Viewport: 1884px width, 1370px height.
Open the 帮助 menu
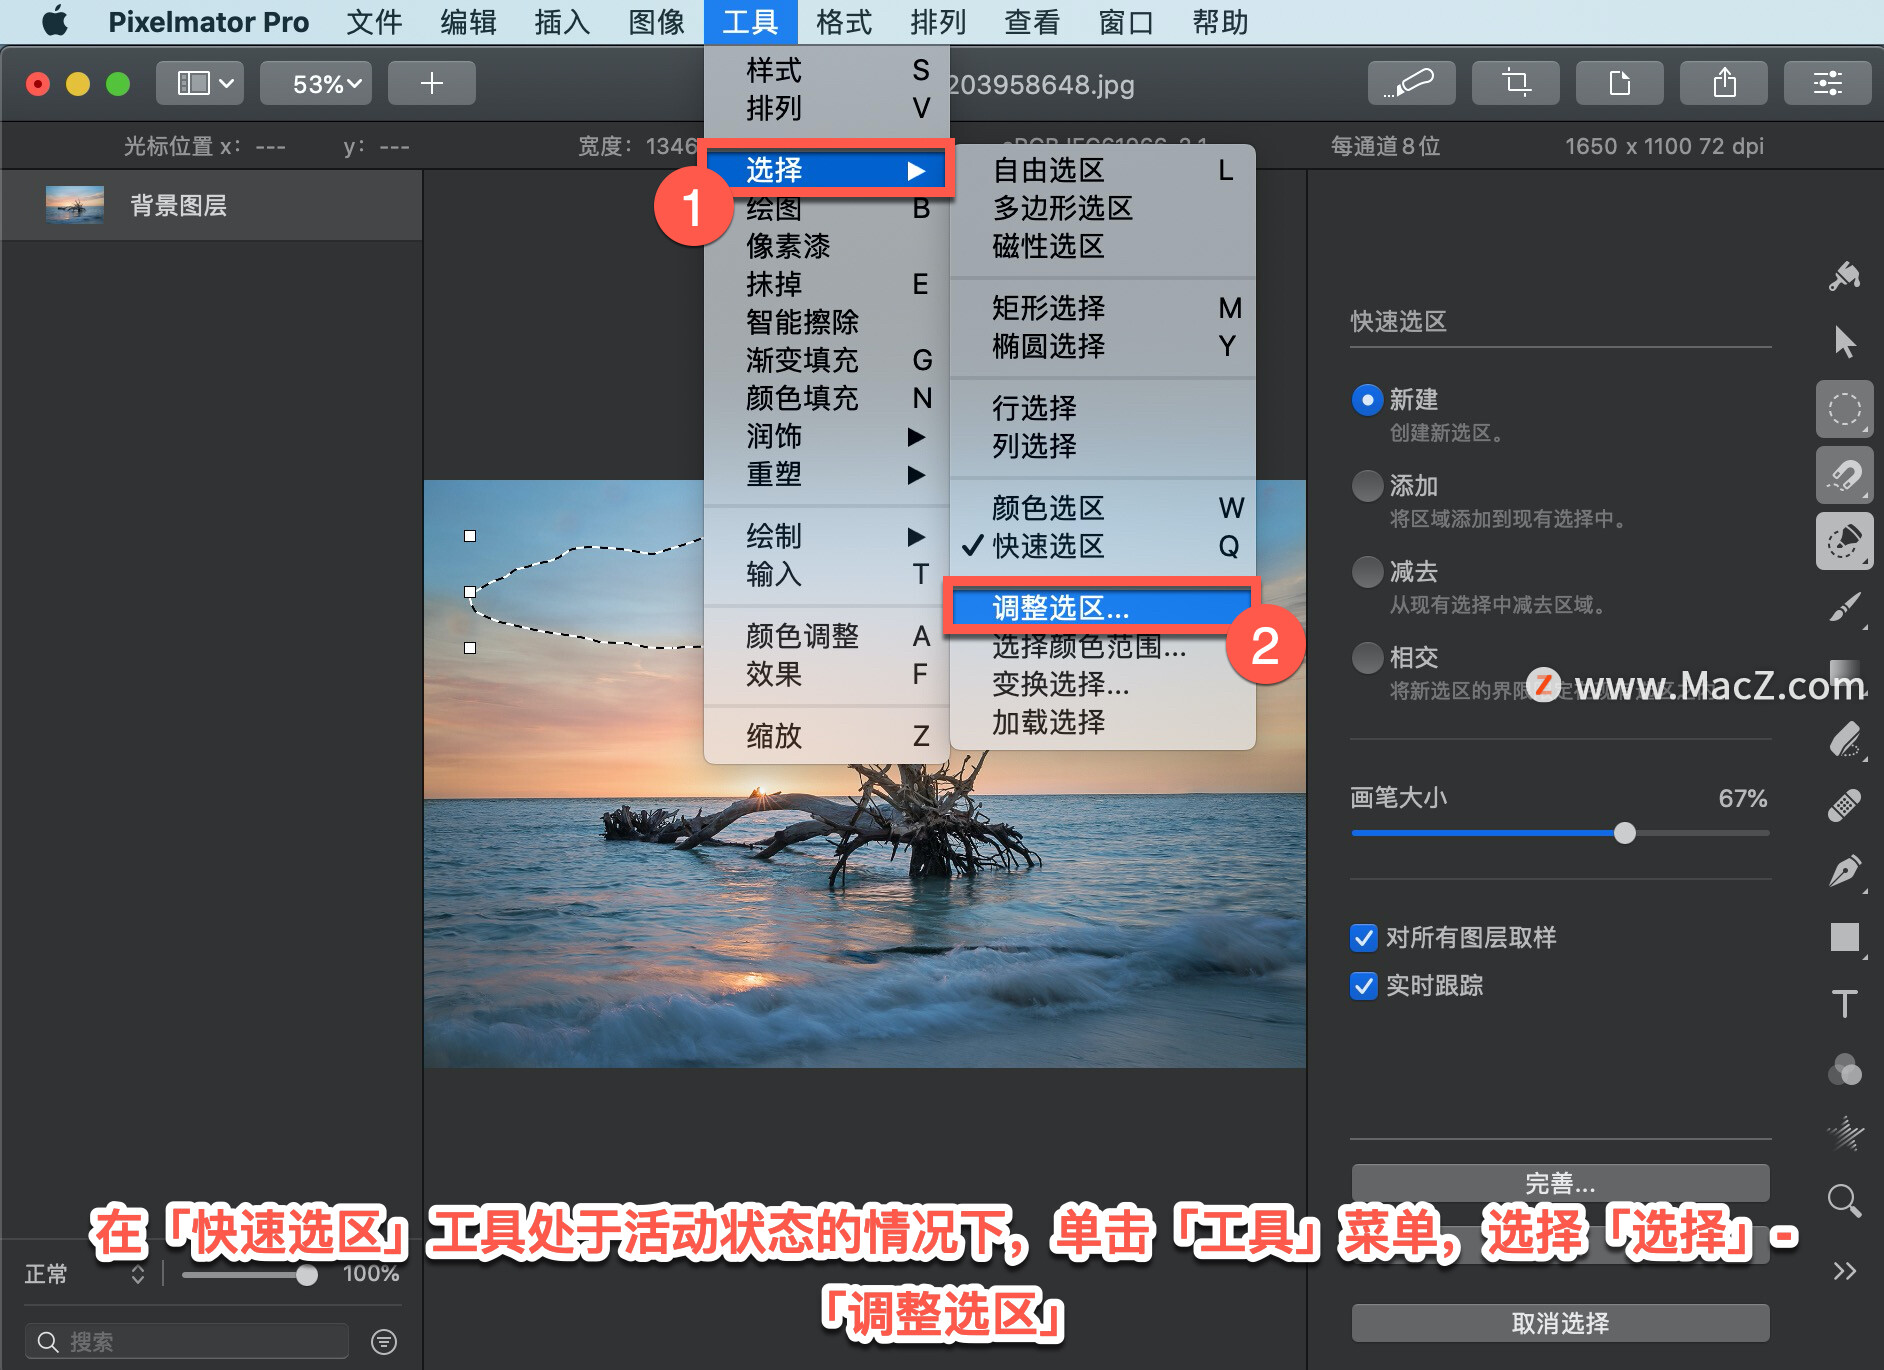click(1220, 21)
